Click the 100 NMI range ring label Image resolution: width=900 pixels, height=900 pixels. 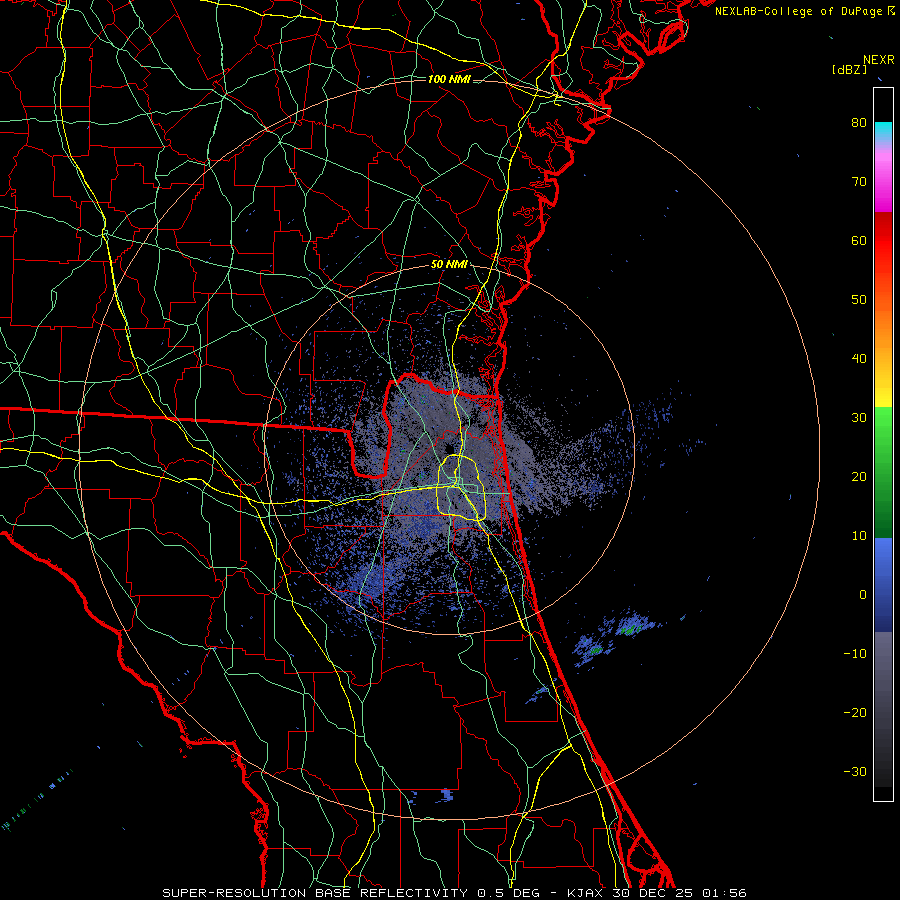(449, 79)
